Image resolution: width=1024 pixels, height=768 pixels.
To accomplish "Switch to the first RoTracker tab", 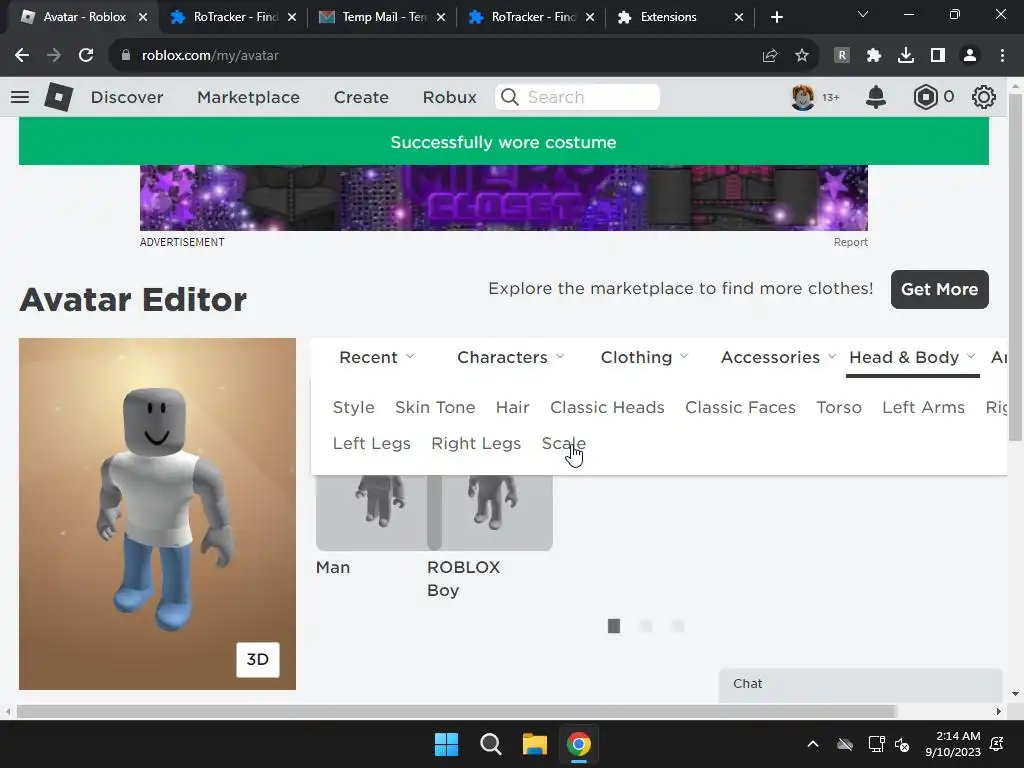I will [x=233, y=17].
